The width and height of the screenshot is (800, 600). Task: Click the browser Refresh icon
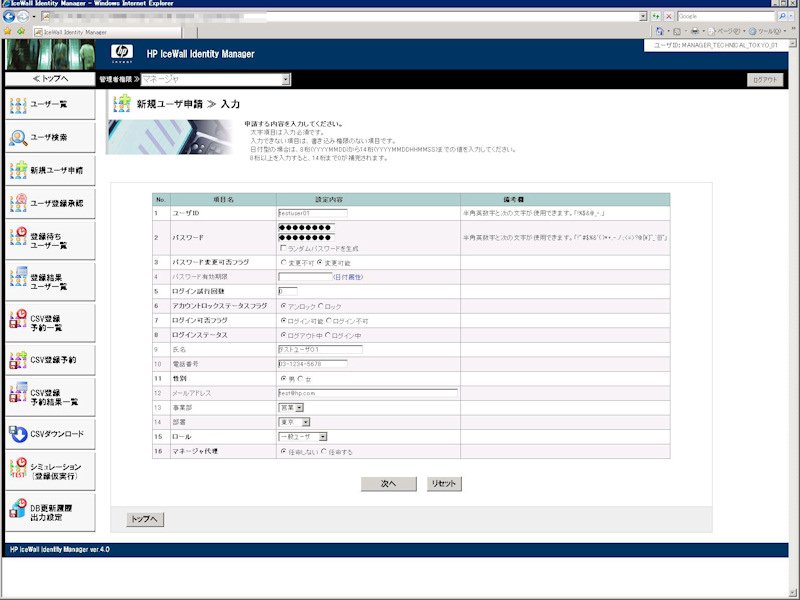656,16
